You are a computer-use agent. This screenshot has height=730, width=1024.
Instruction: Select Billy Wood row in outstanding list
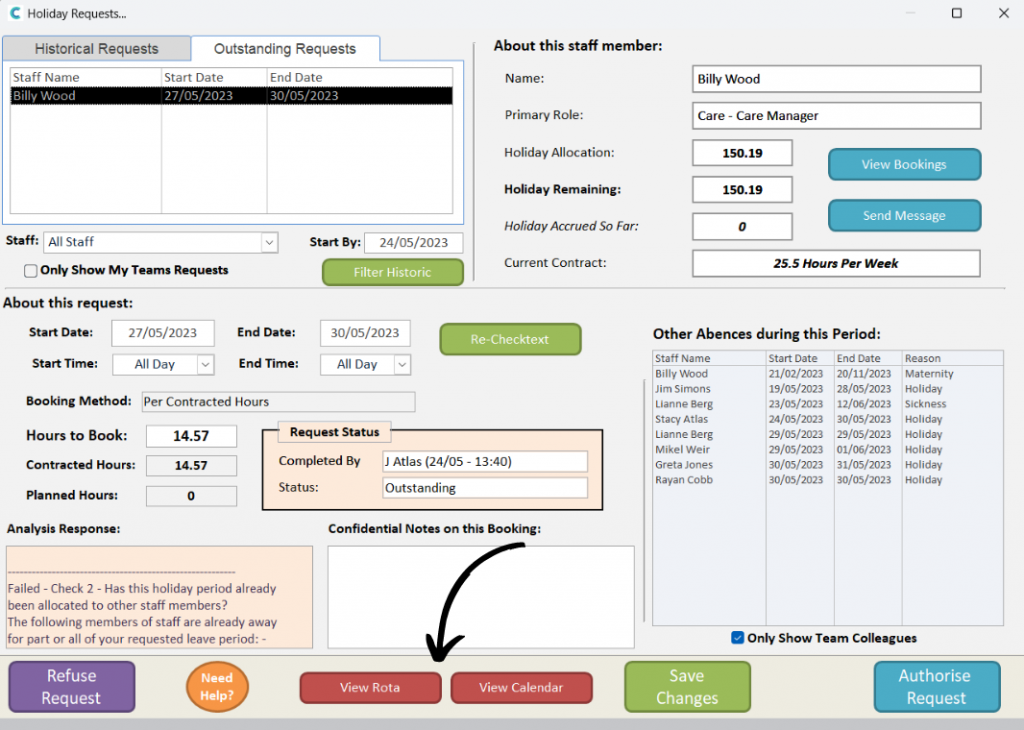click(231, 96)
